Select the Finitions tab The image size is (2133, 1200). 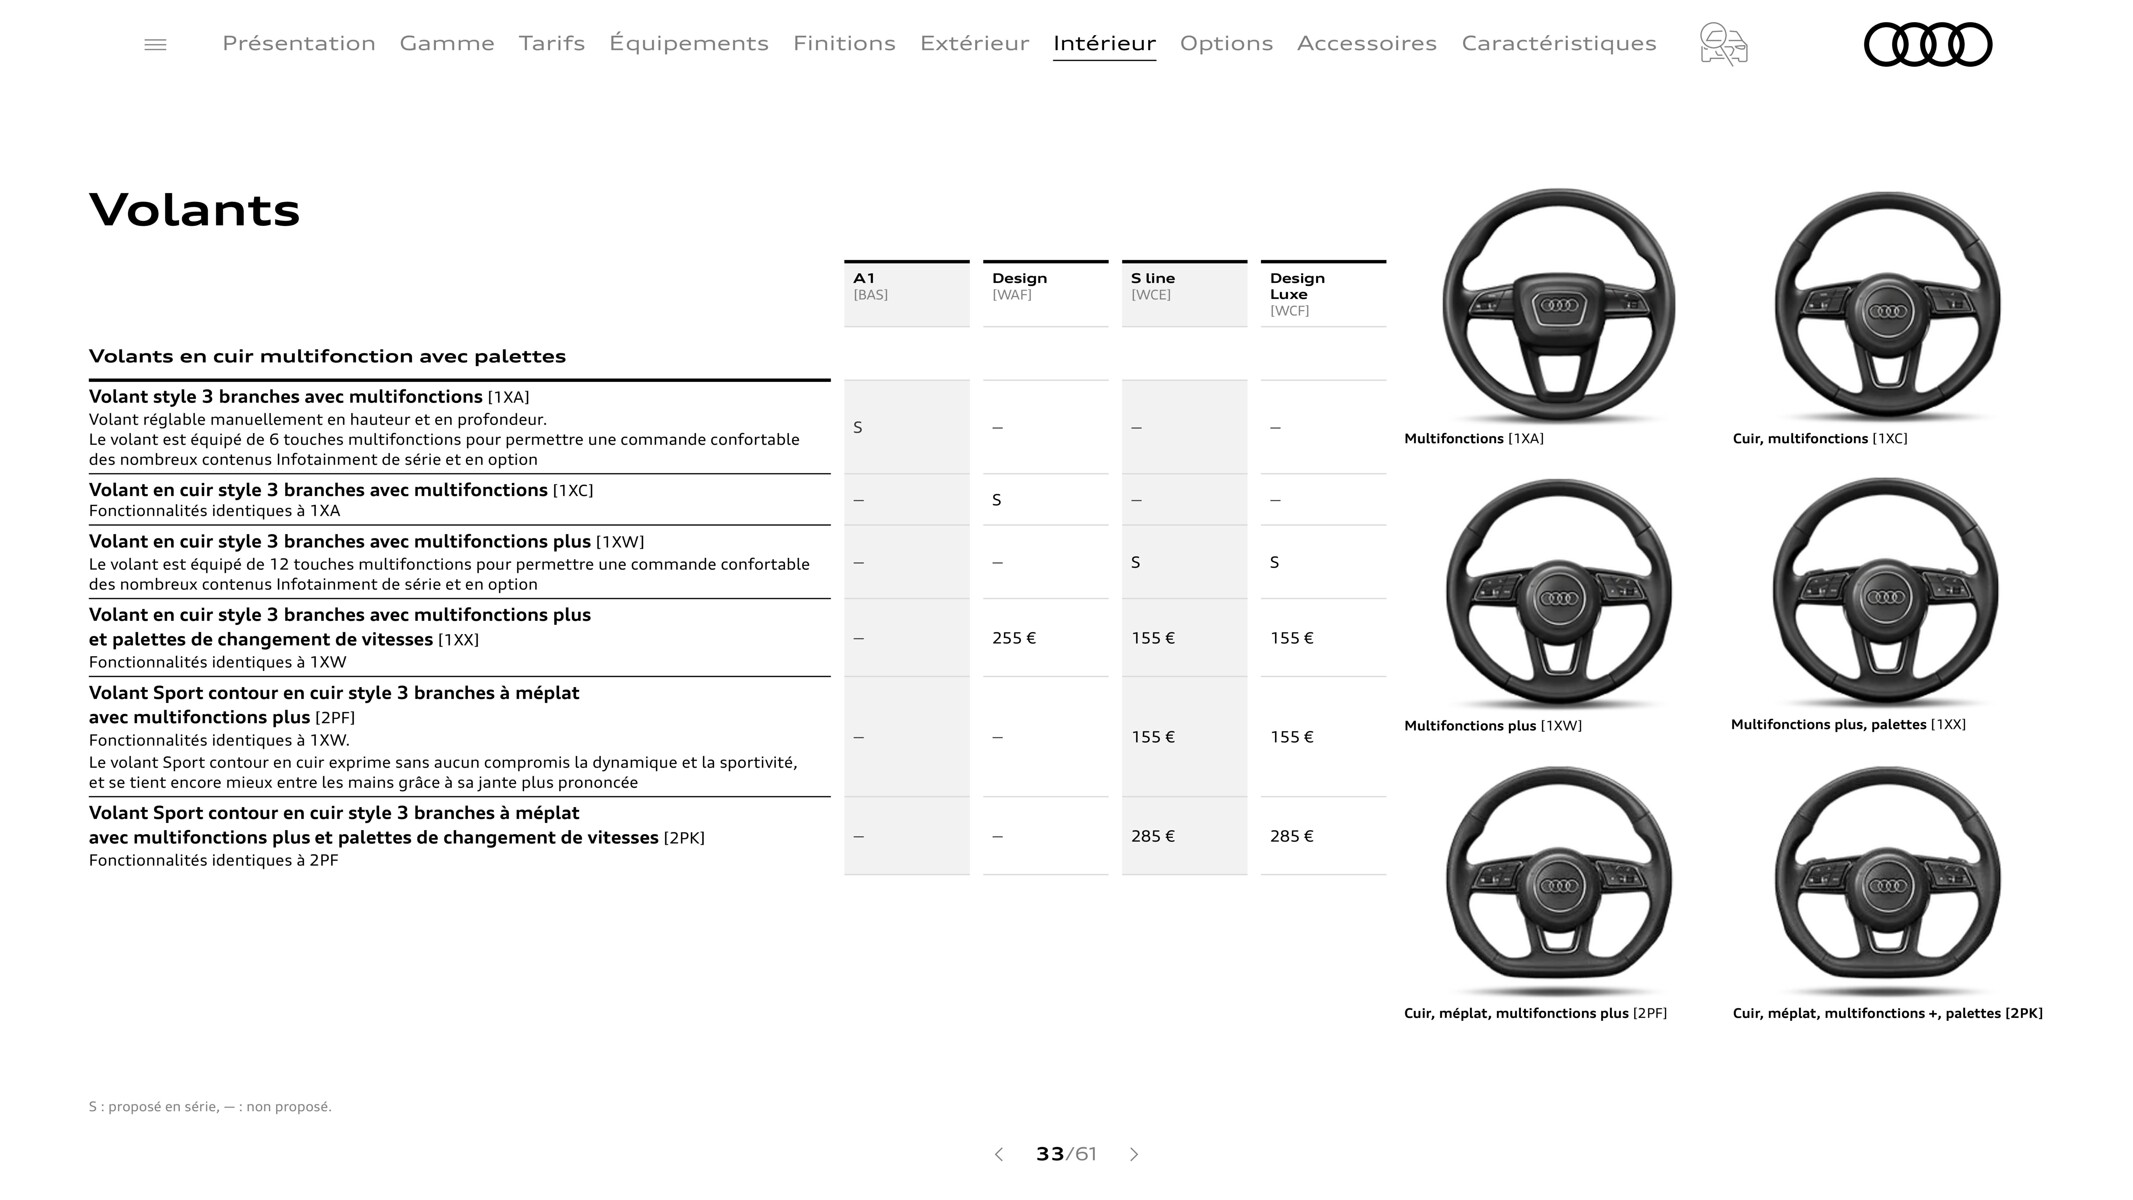coord(844,43)
